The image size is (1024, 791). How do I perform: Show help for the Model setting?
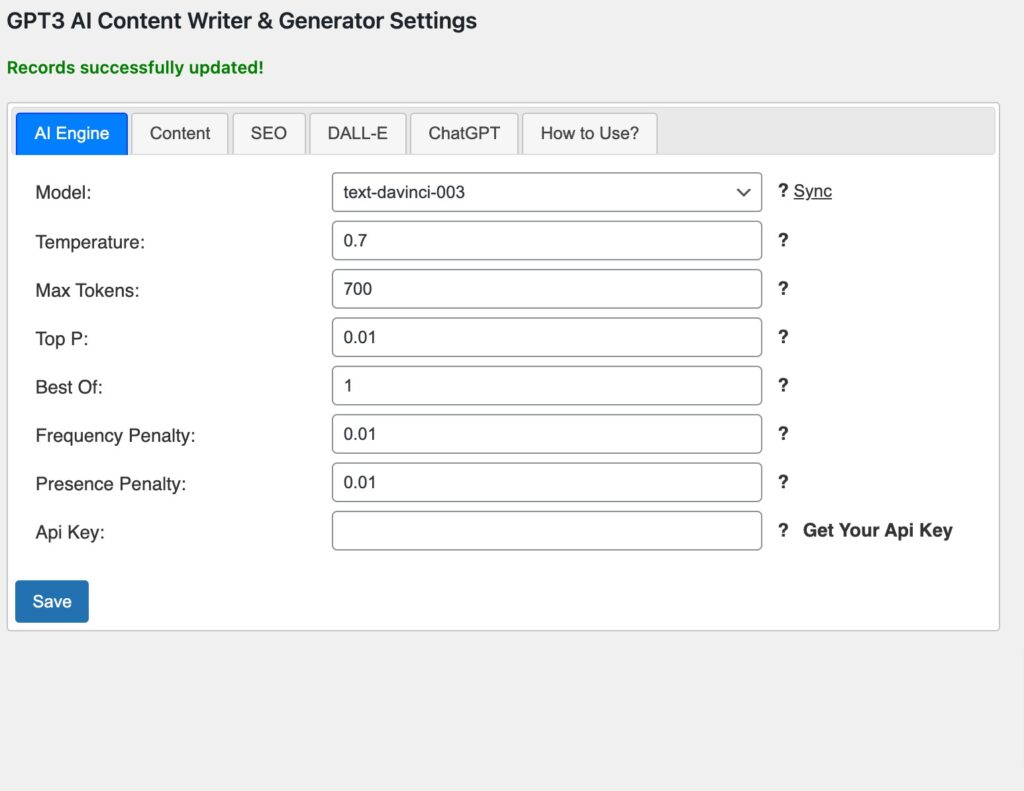click(x=783, y=191)
